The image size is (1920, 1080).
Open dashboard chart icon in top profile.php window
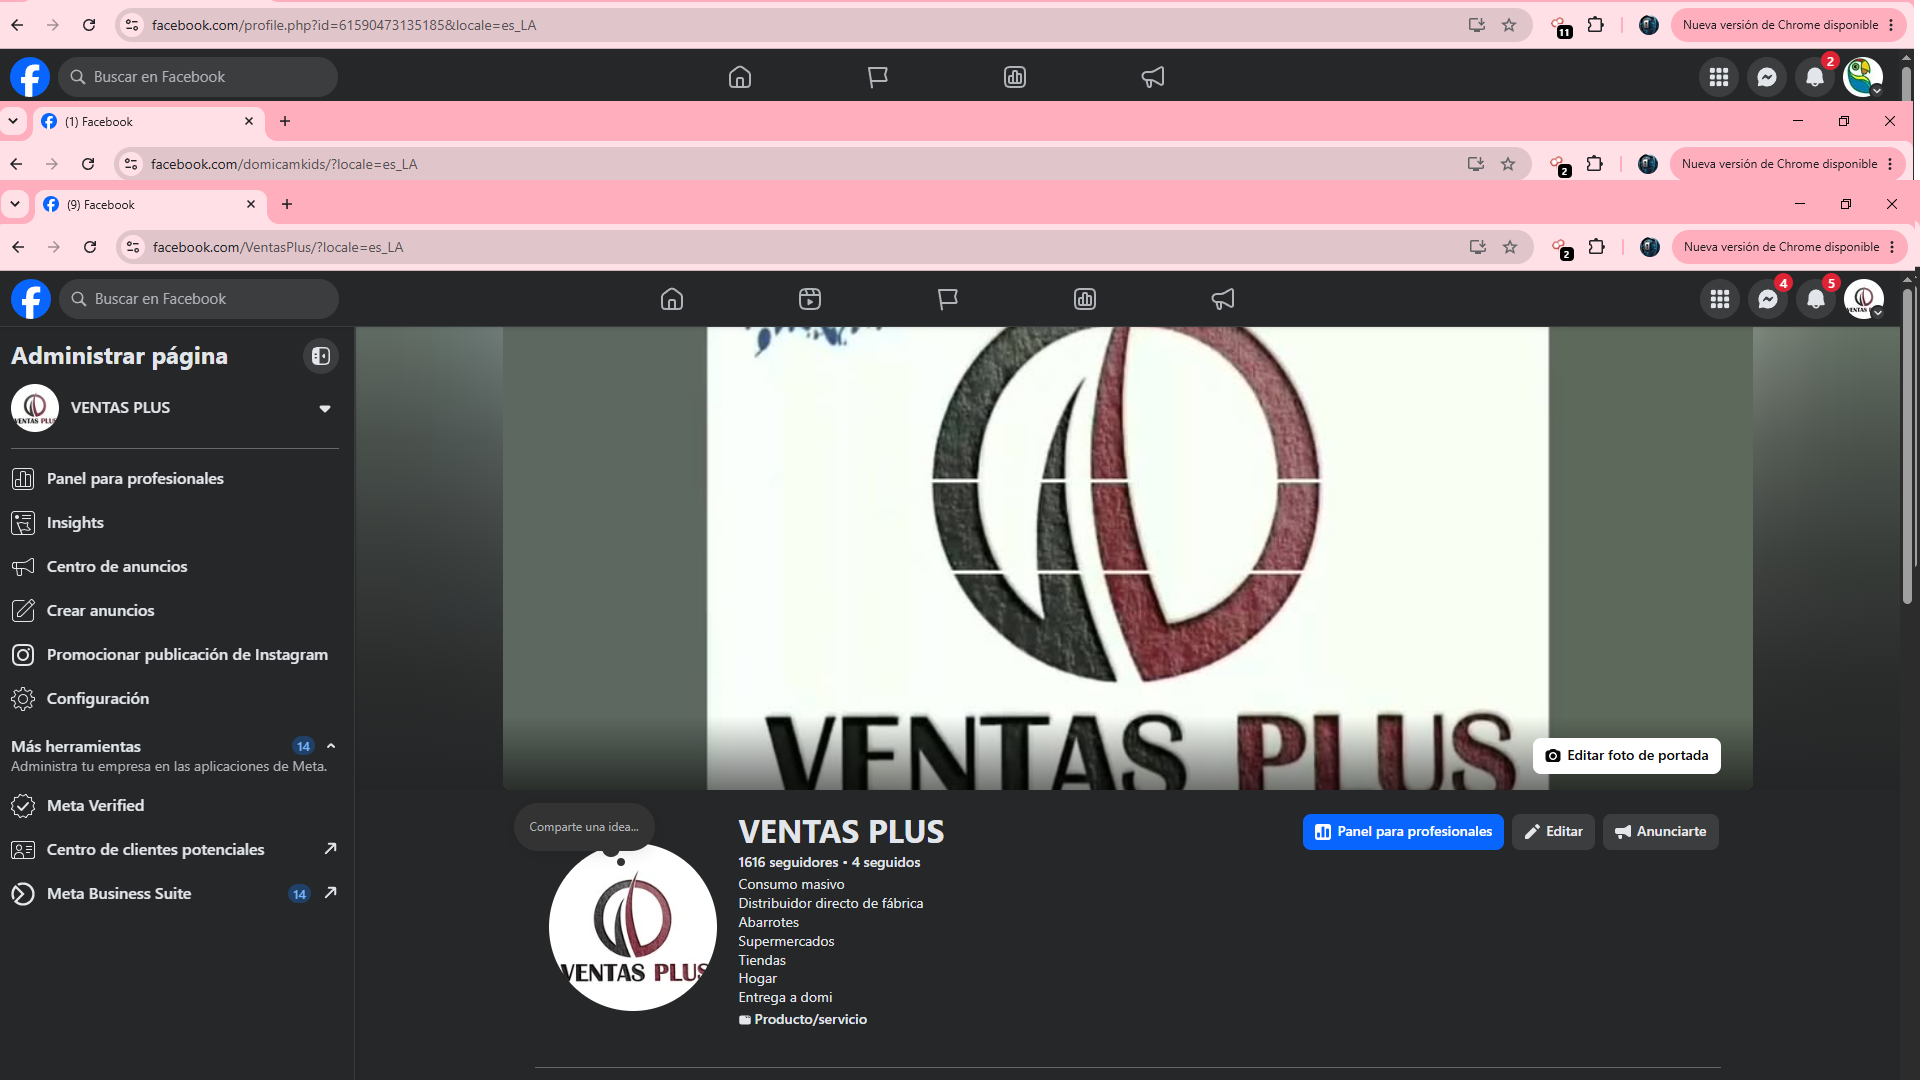coord(1015,77)
